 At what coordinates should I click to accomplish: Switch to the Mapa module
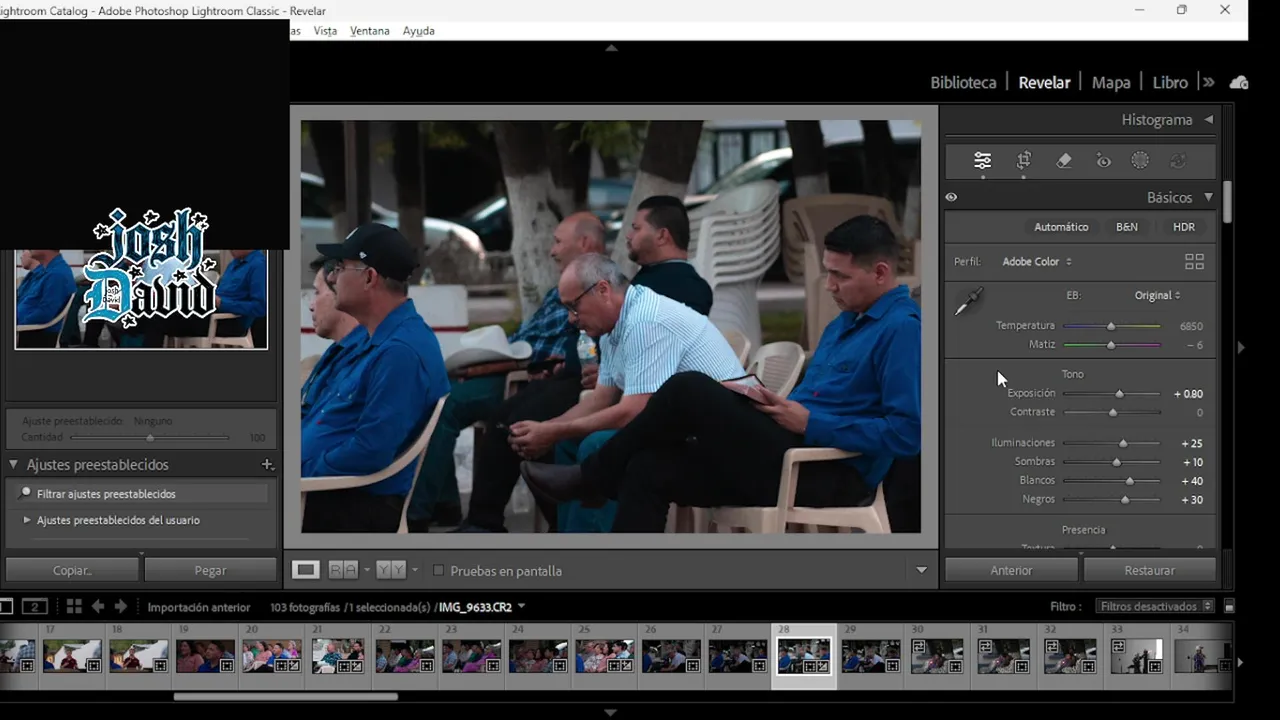pos(1111,82)
